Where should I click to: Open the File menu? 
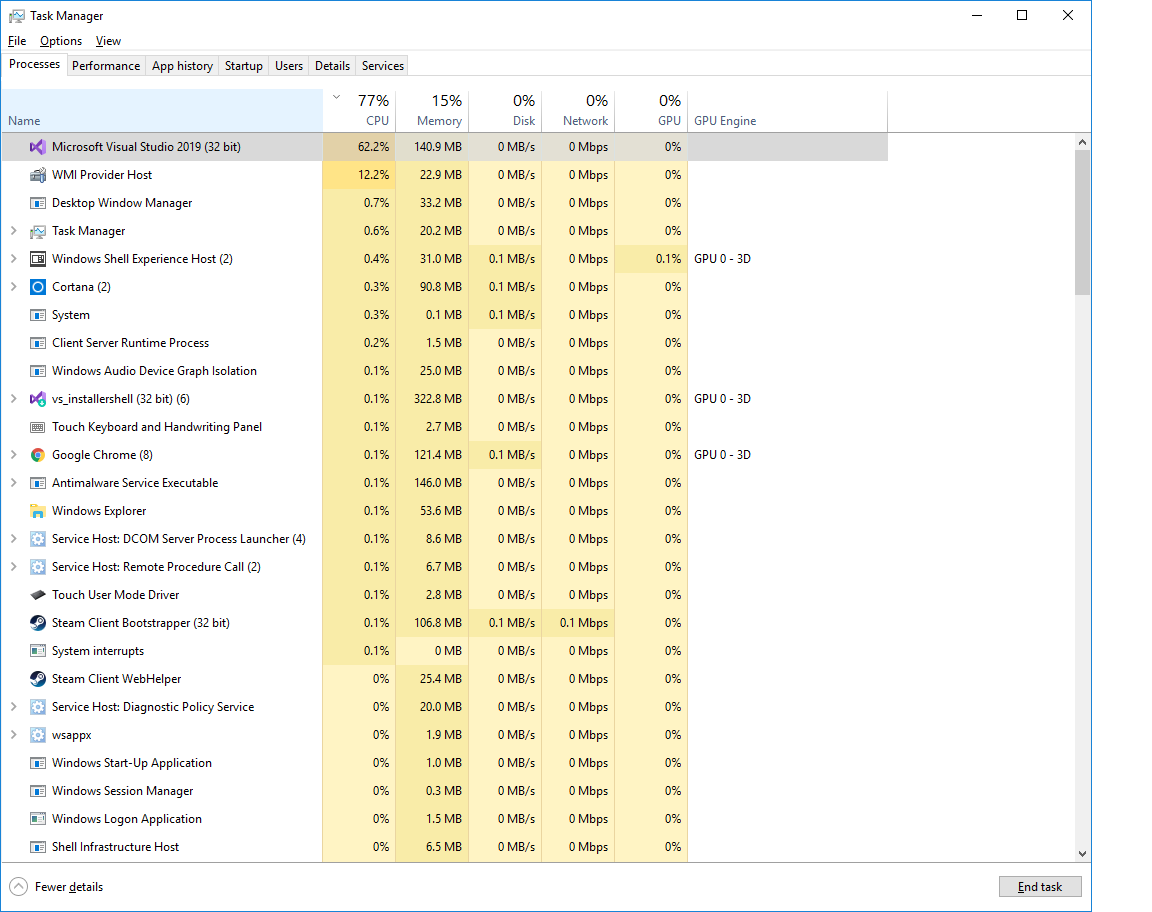tap(17, 41)
